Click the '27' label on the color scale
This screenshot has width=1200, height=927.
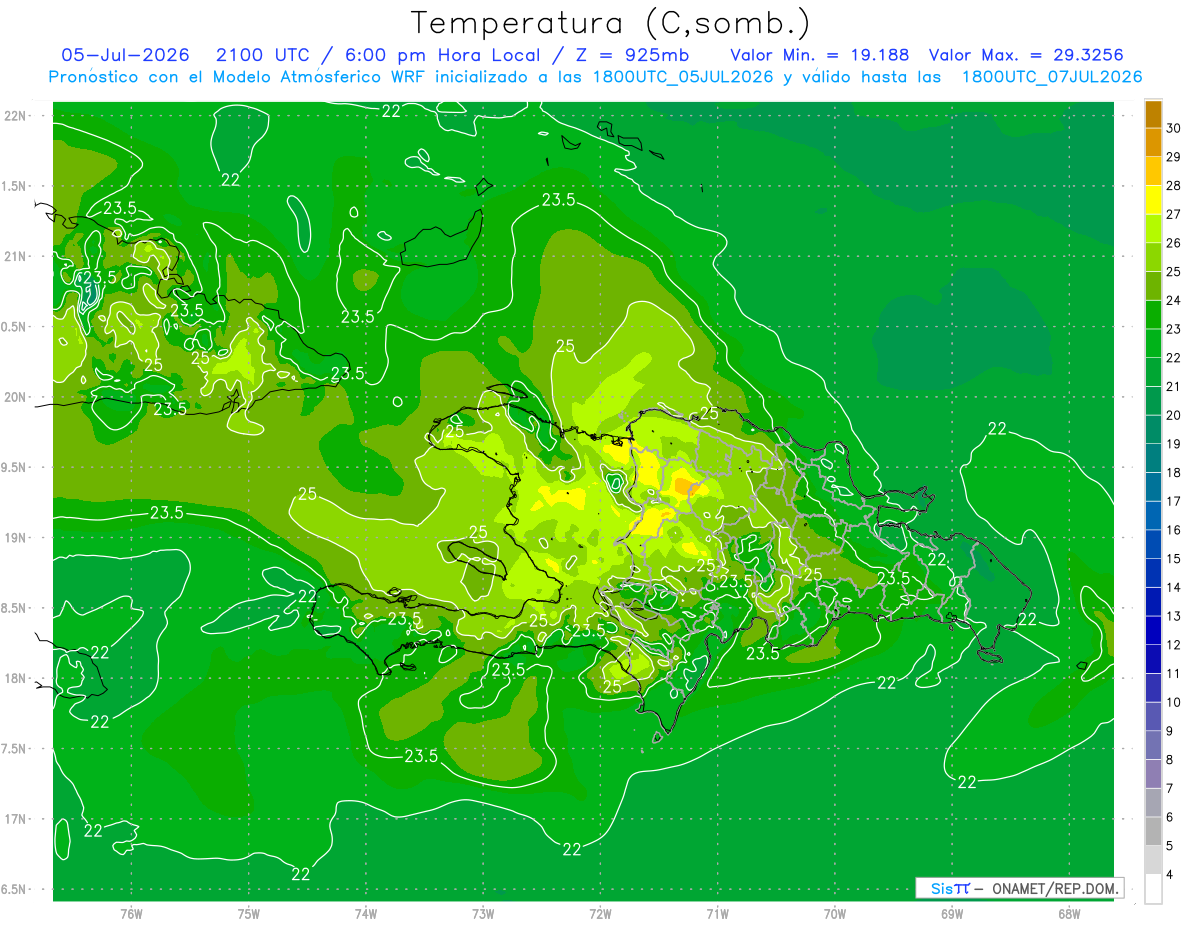pyautogui.click(x=1173, y=213)
